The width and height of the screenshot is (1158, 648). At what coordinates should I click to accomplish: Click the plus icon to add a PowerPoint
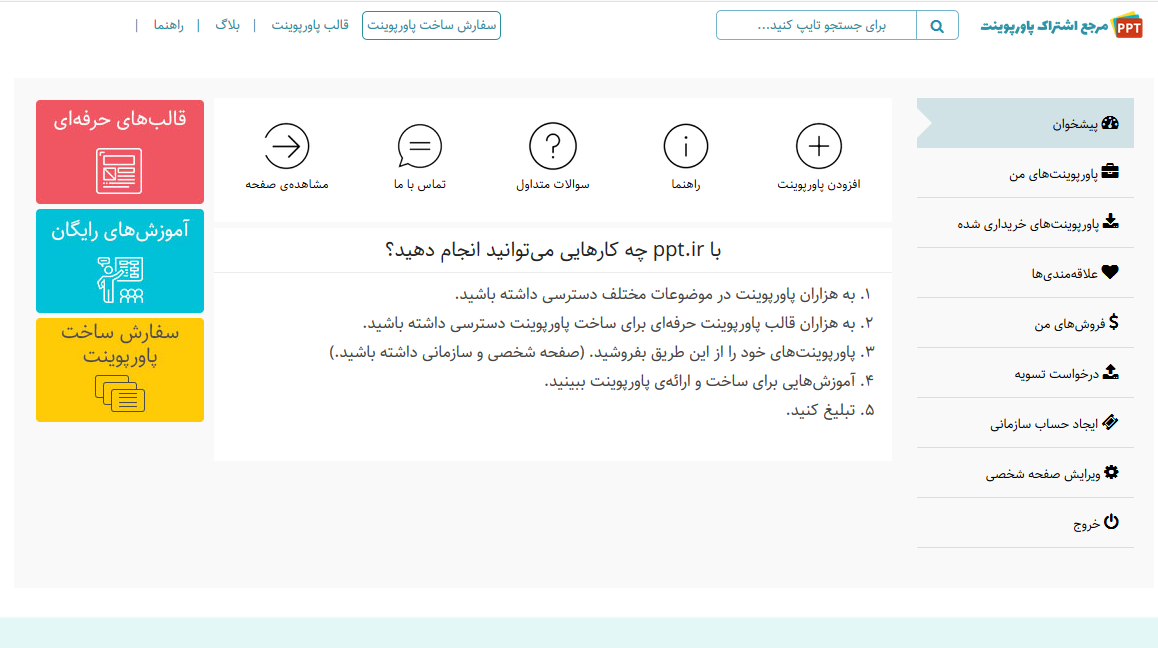pyautogui.click(x=818, y=147)
